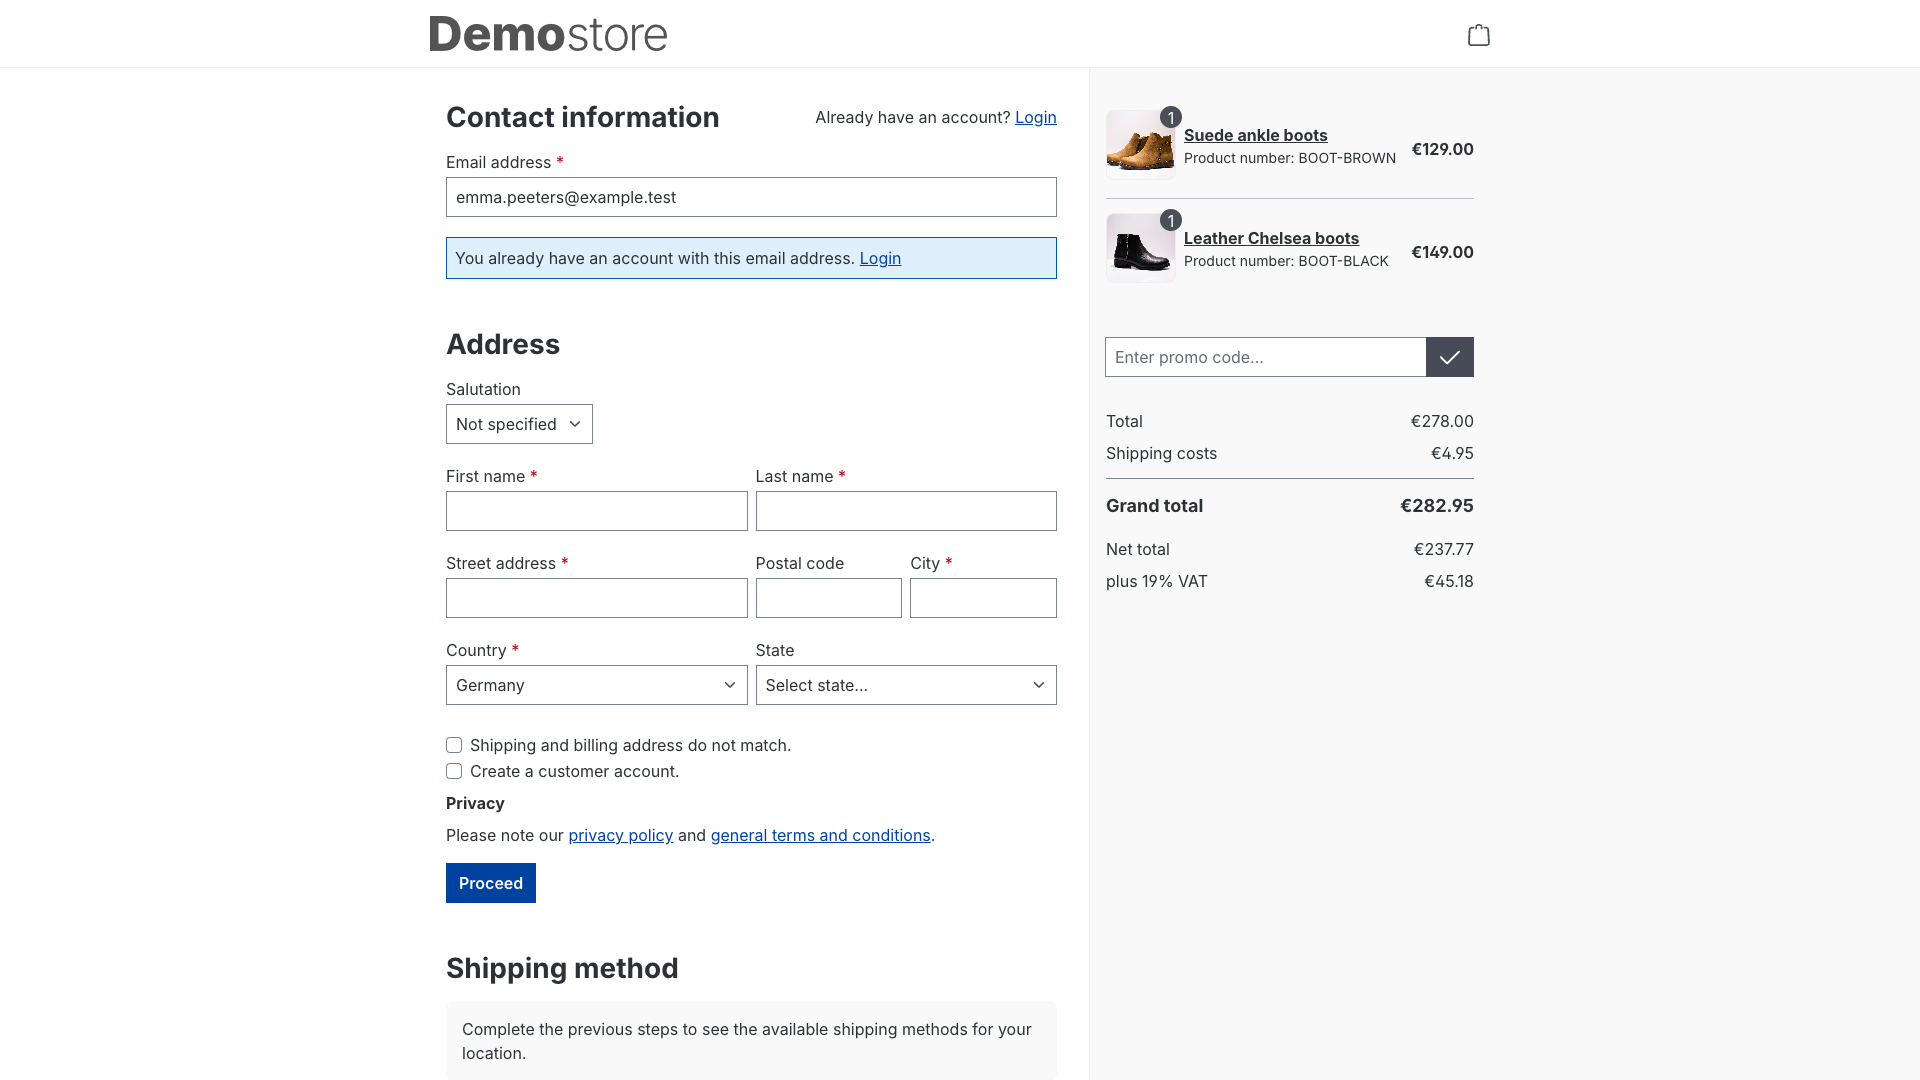Apply promo code with checkmark button

click(x=1449, y=357)
